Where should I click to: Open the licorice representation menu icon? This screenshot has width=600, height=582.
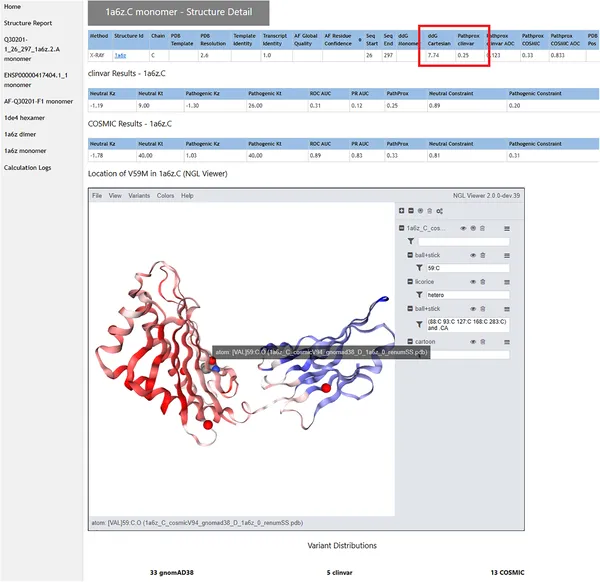coord(507,282)
